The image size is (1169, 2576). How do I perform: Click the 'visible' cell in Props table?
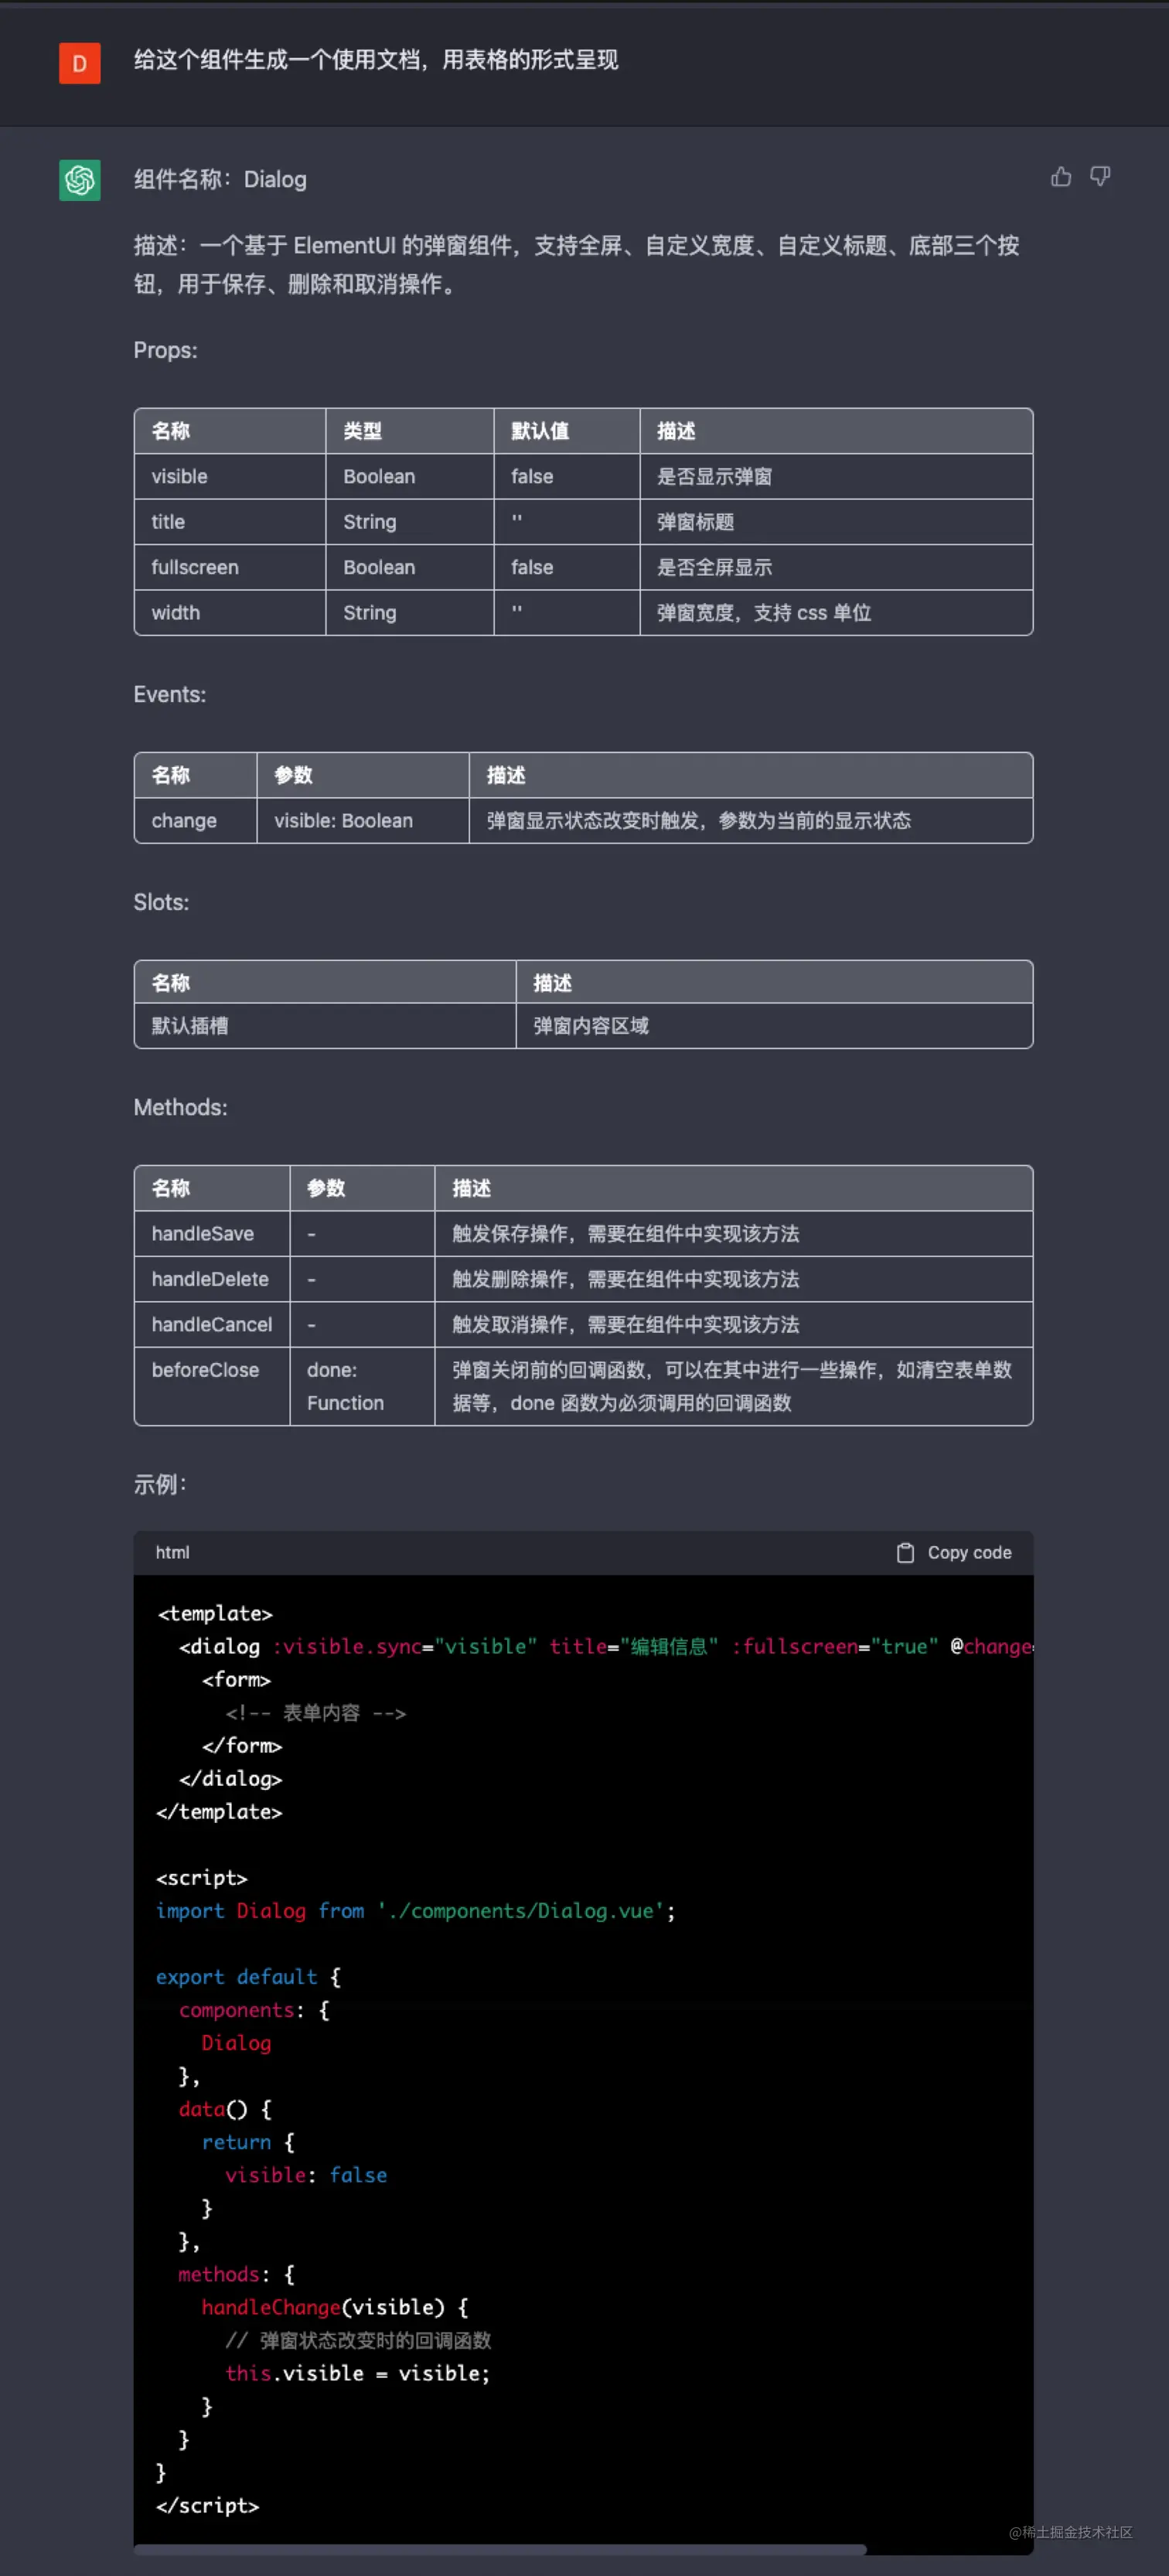pyautogui.click(x=230, y=477)
